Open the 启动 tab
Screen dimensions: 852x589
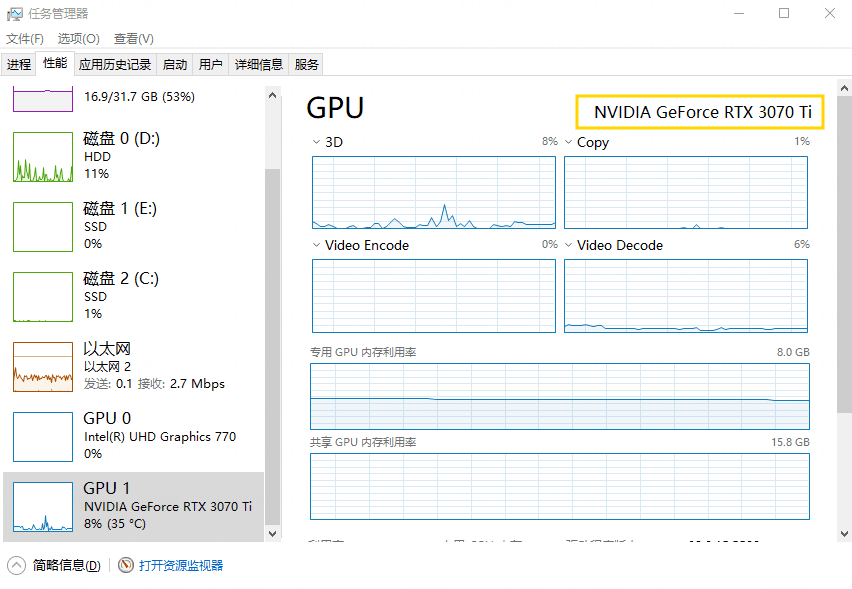(x=174, y=65)
